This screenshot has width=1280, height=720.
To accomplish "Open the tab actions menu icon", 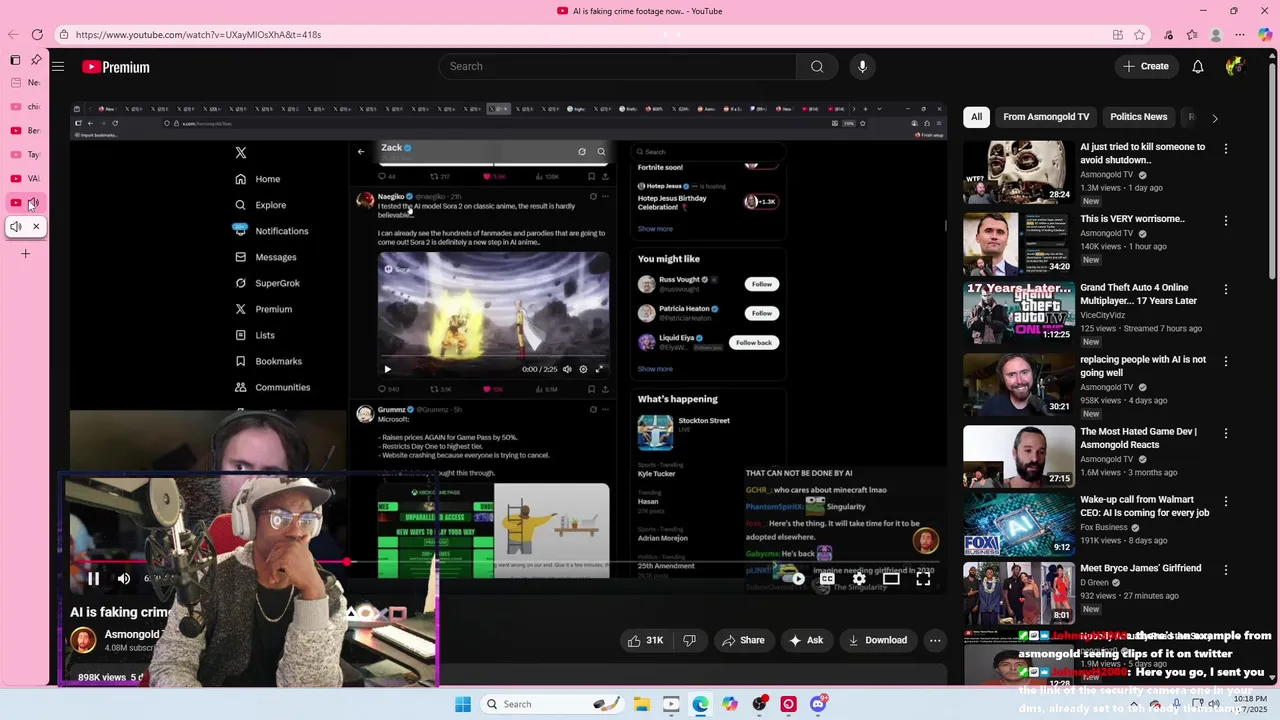I will 15,60.
